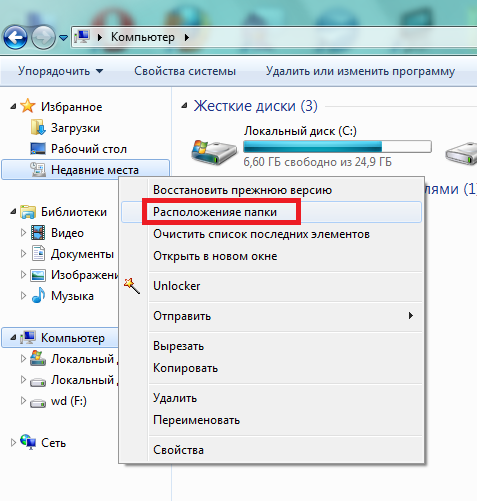Expand the Сеть node
Screen dimensions: 477x501
[x=13, y=443]
